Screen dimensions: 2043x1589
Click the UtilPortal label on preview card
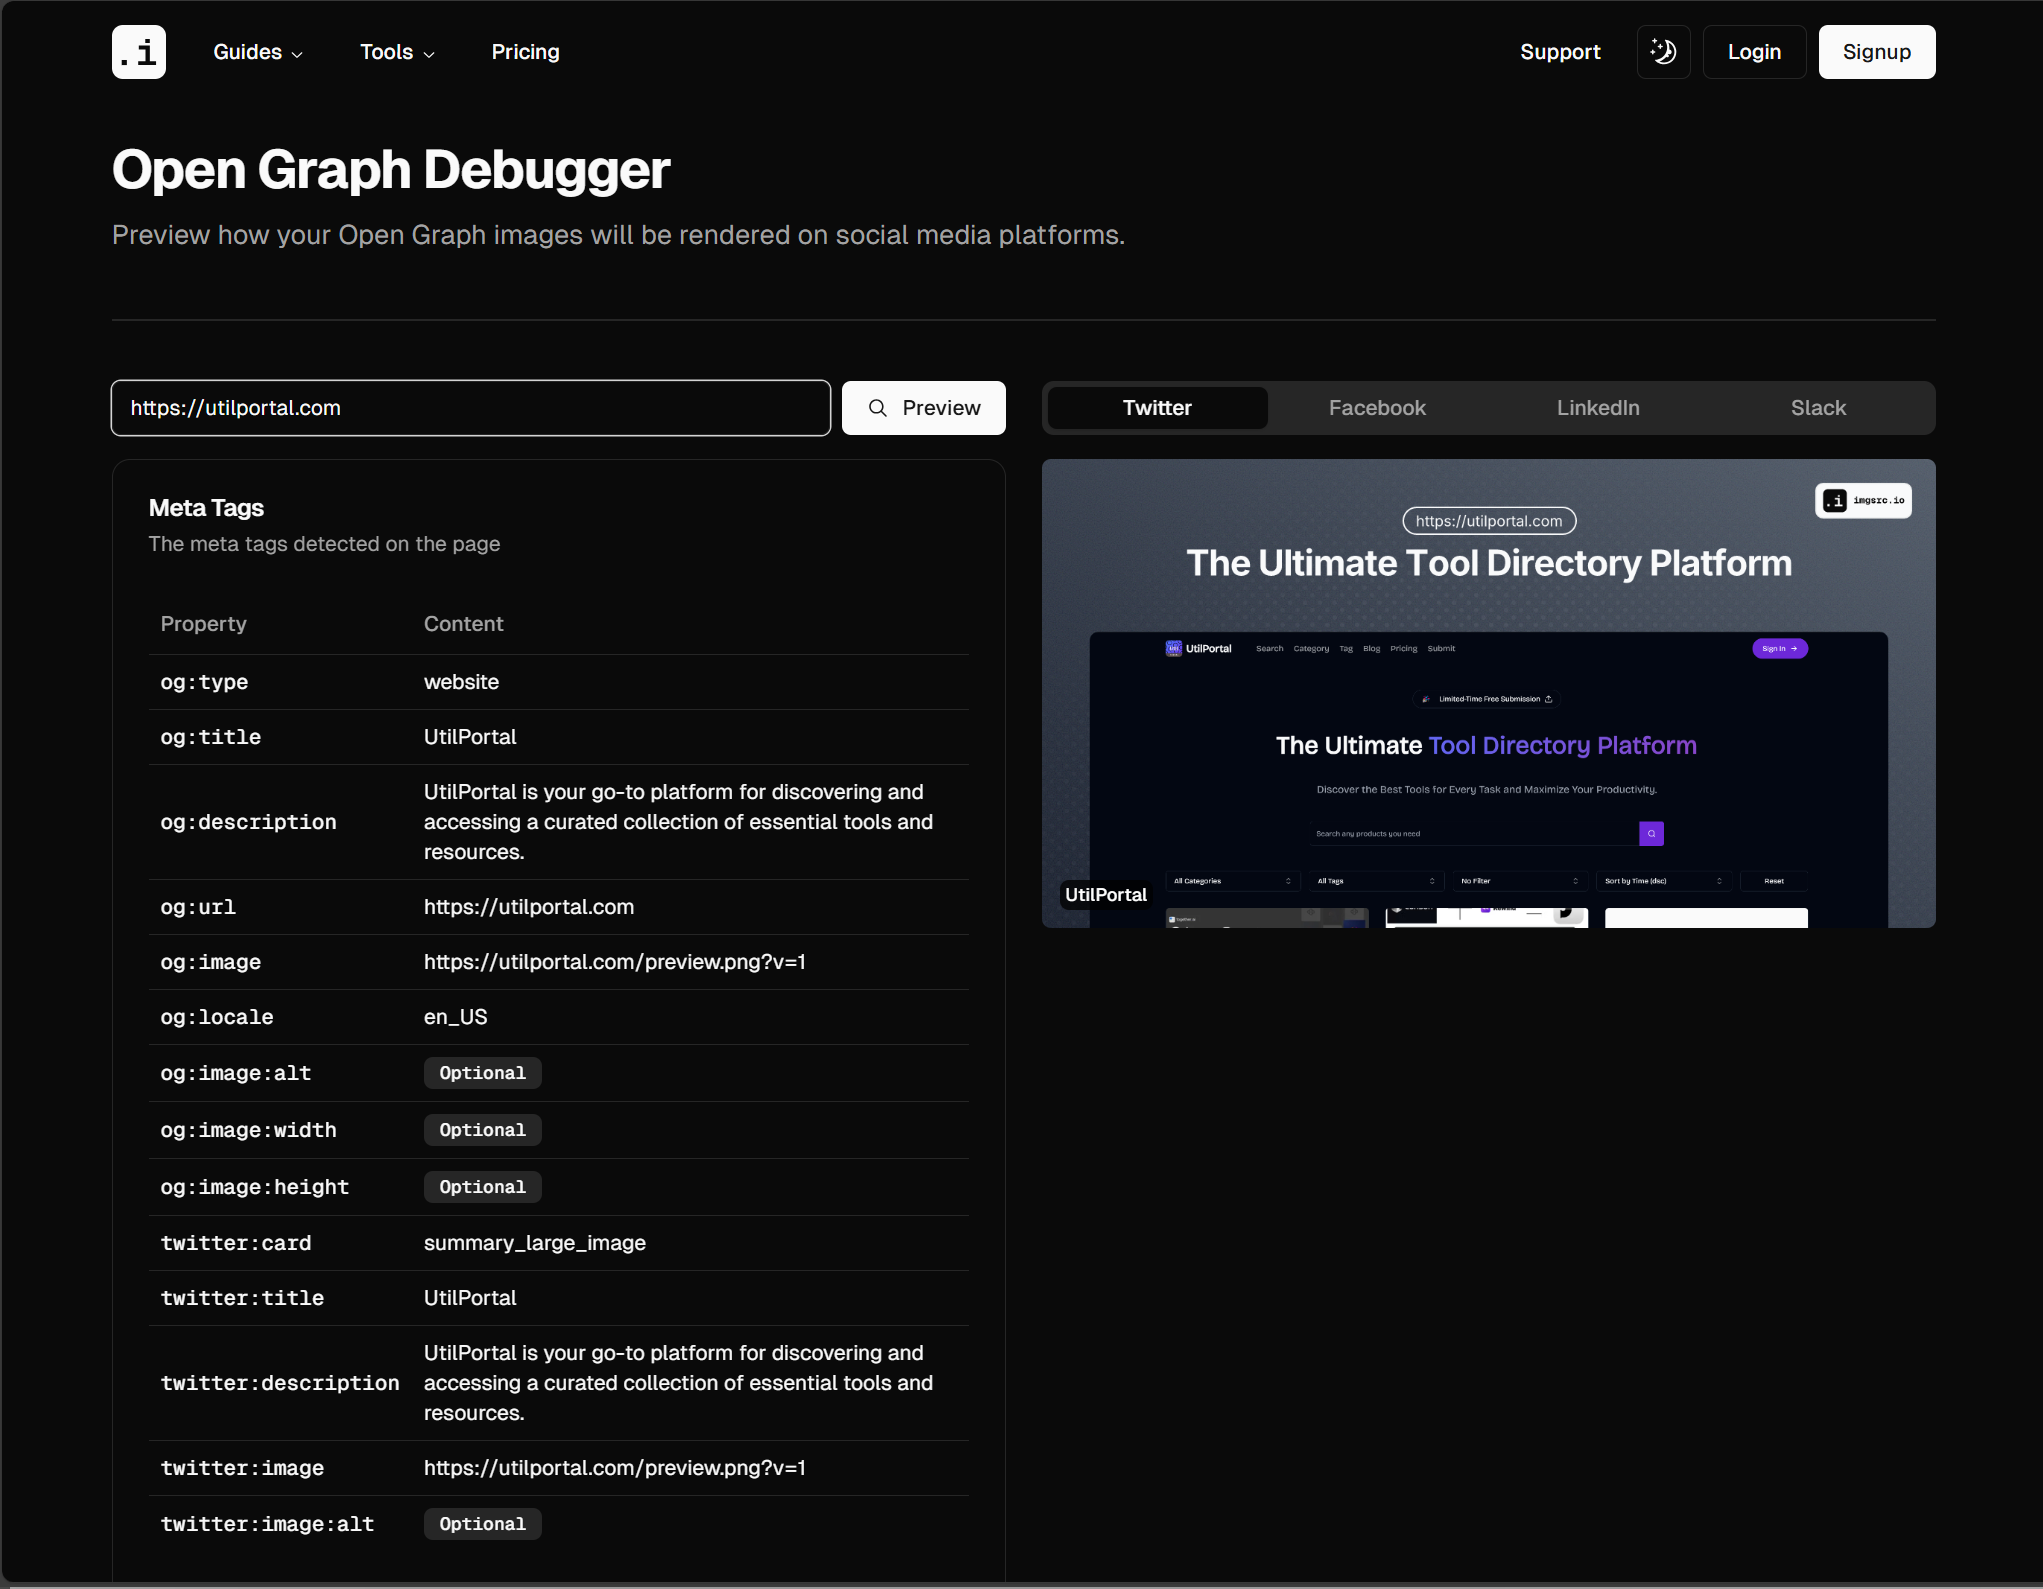pyautogui.click(x=1105, y=895)
